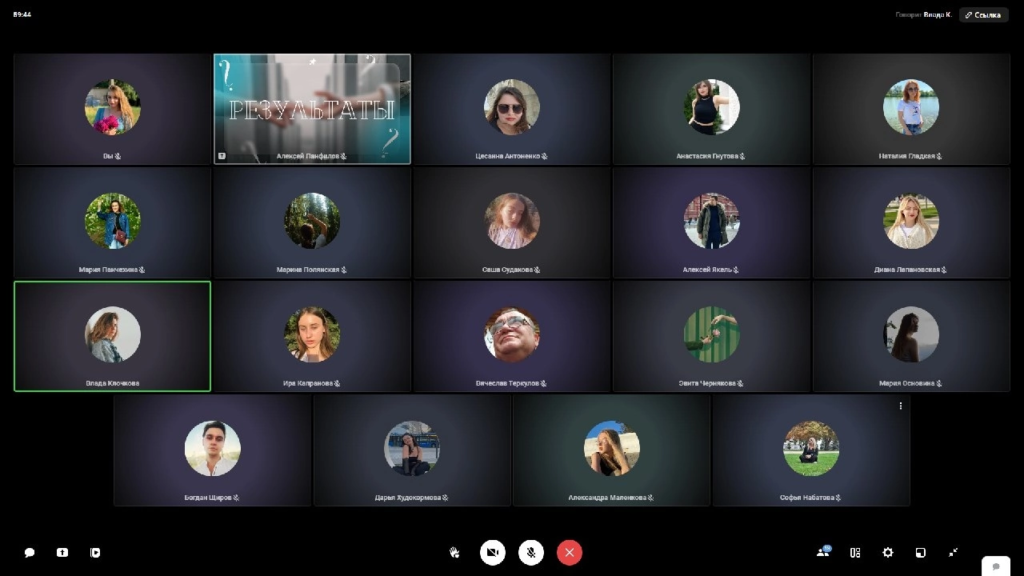Image resolution: width=1024 pixels, height=576 pixels.
Task: Click Вячеслав Терехов's participant tile
Action: pos(512,336)
